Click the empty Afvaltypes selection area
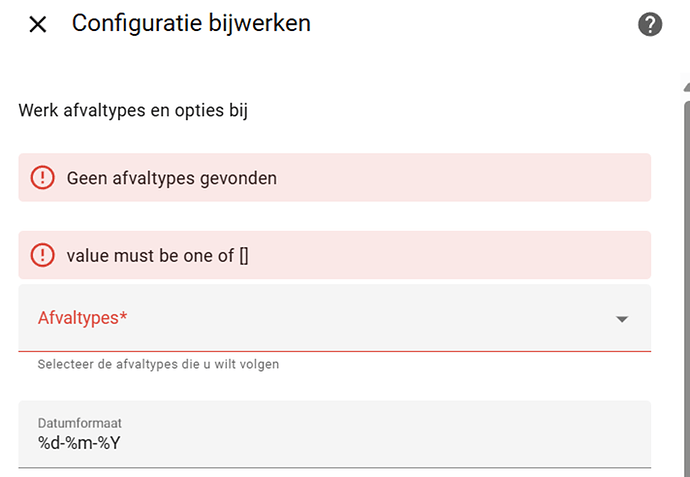This screenshot has height=477, width=690. coord(400,330)
